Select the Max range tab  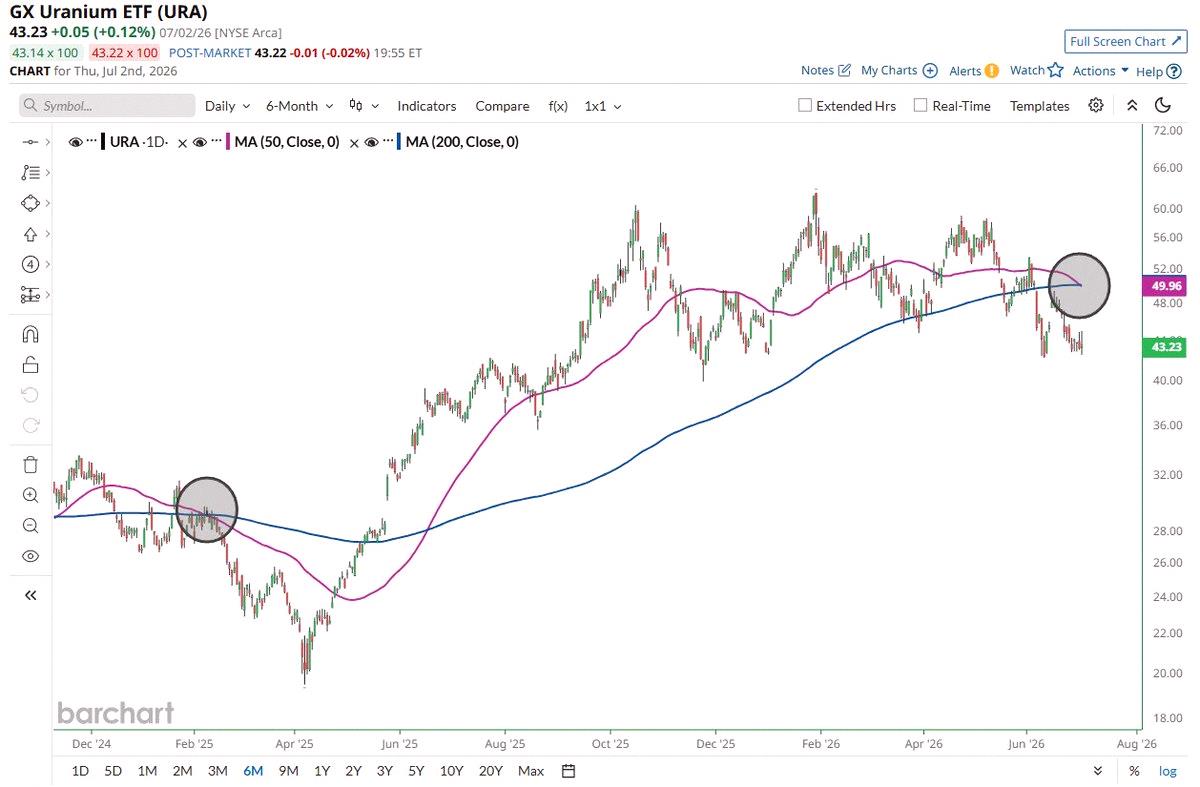531,771
